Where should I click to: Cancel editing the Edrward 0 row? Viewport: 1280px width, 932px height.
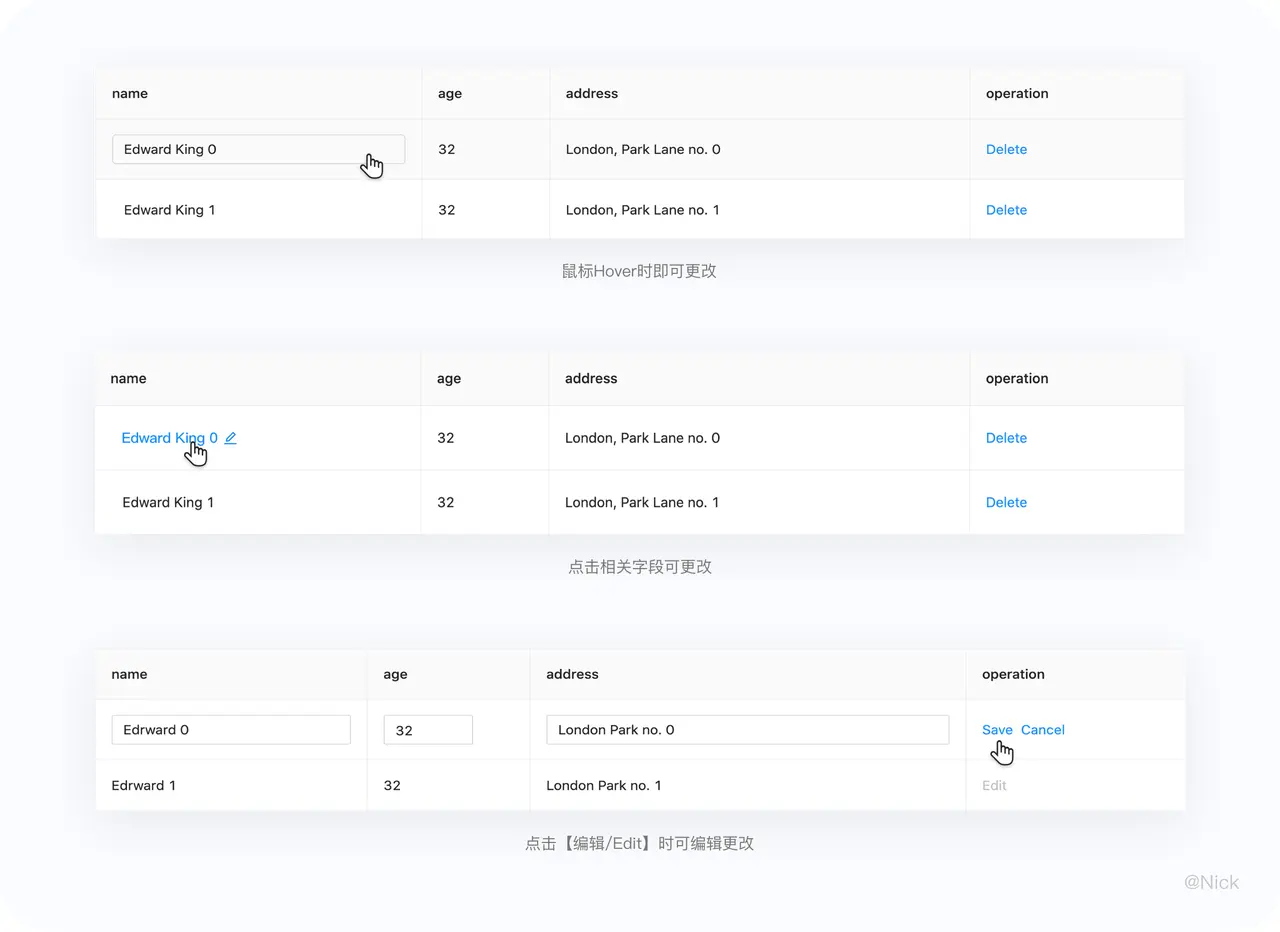coord(1043,730)
